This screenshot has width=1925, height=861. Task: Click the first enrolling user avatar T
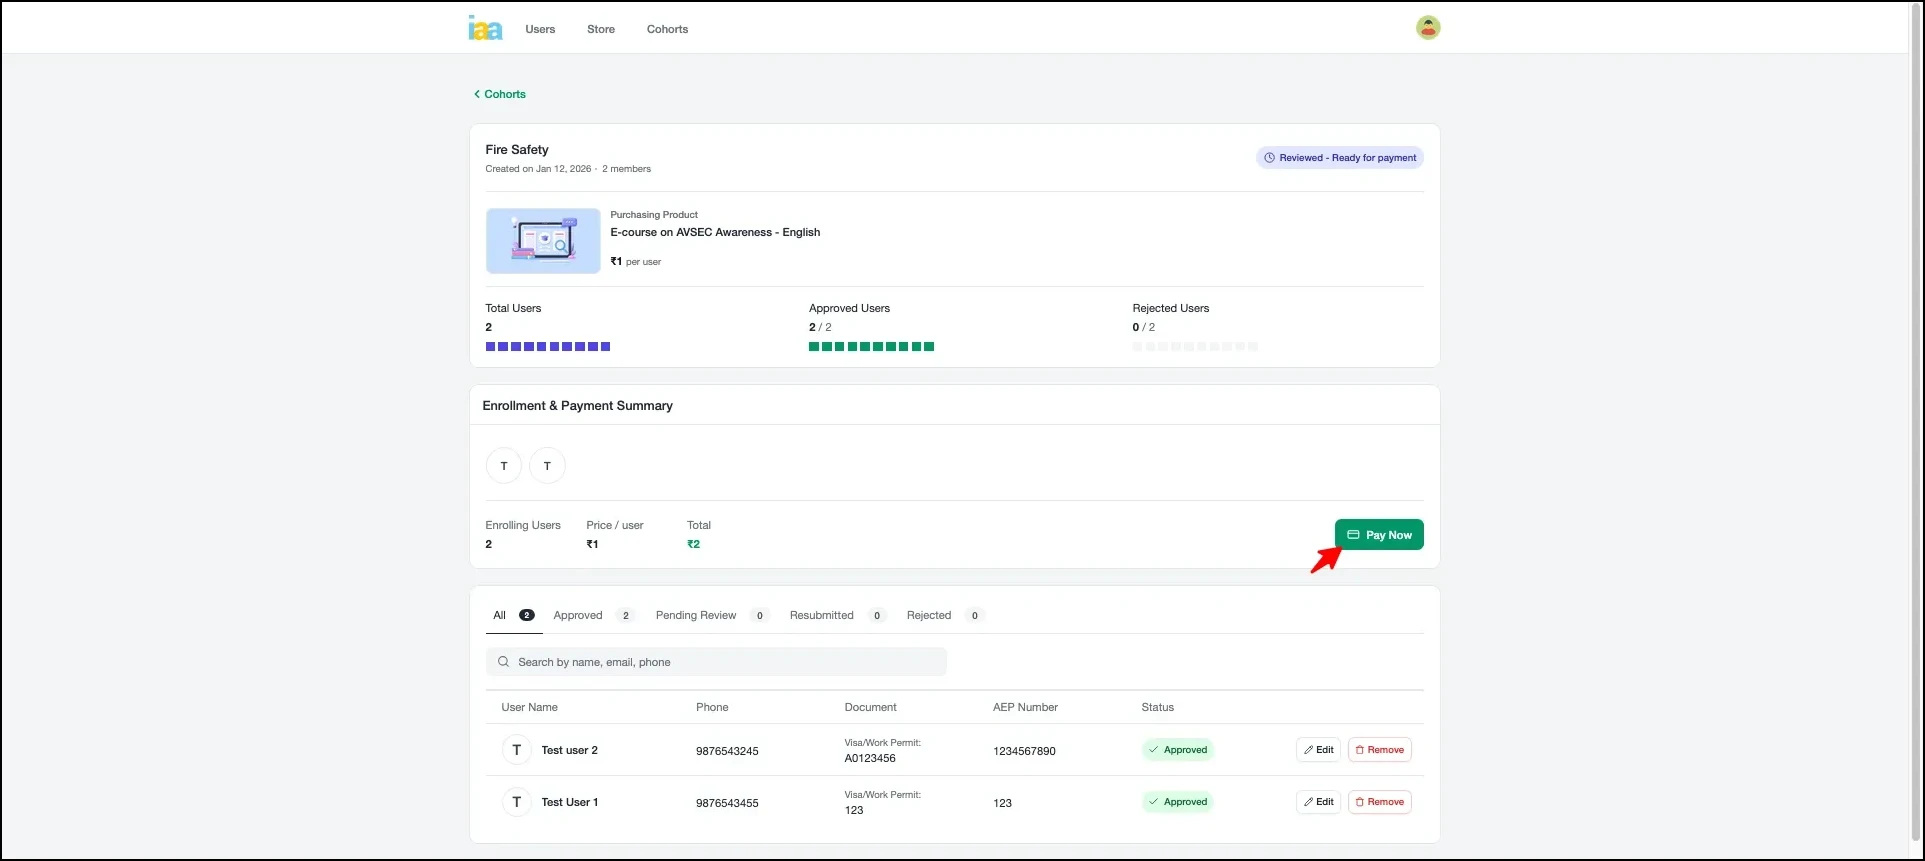tap(503, 466)
